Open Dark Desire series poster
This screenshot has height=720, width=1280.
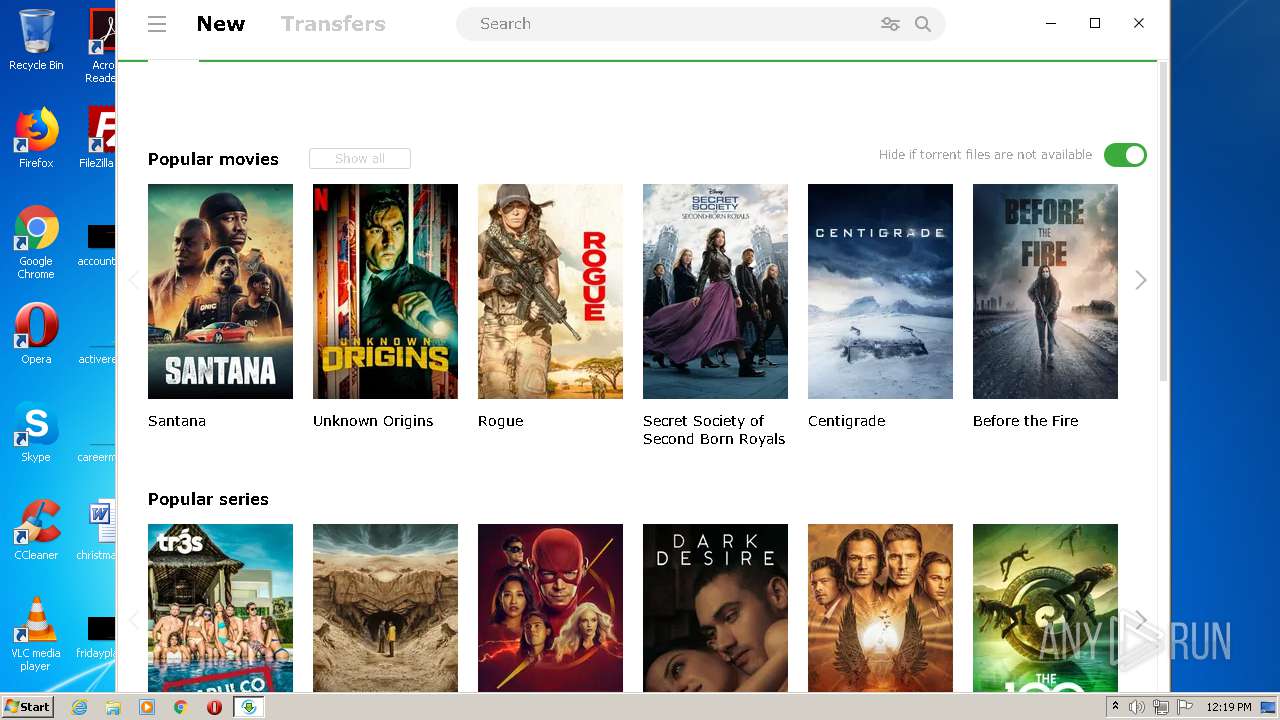715,608
